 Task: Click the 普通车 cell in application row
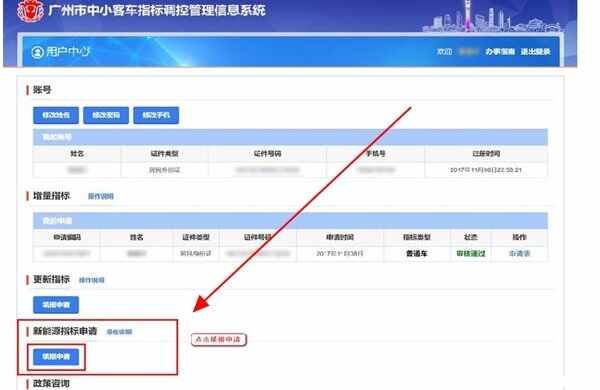pos(416,253)
